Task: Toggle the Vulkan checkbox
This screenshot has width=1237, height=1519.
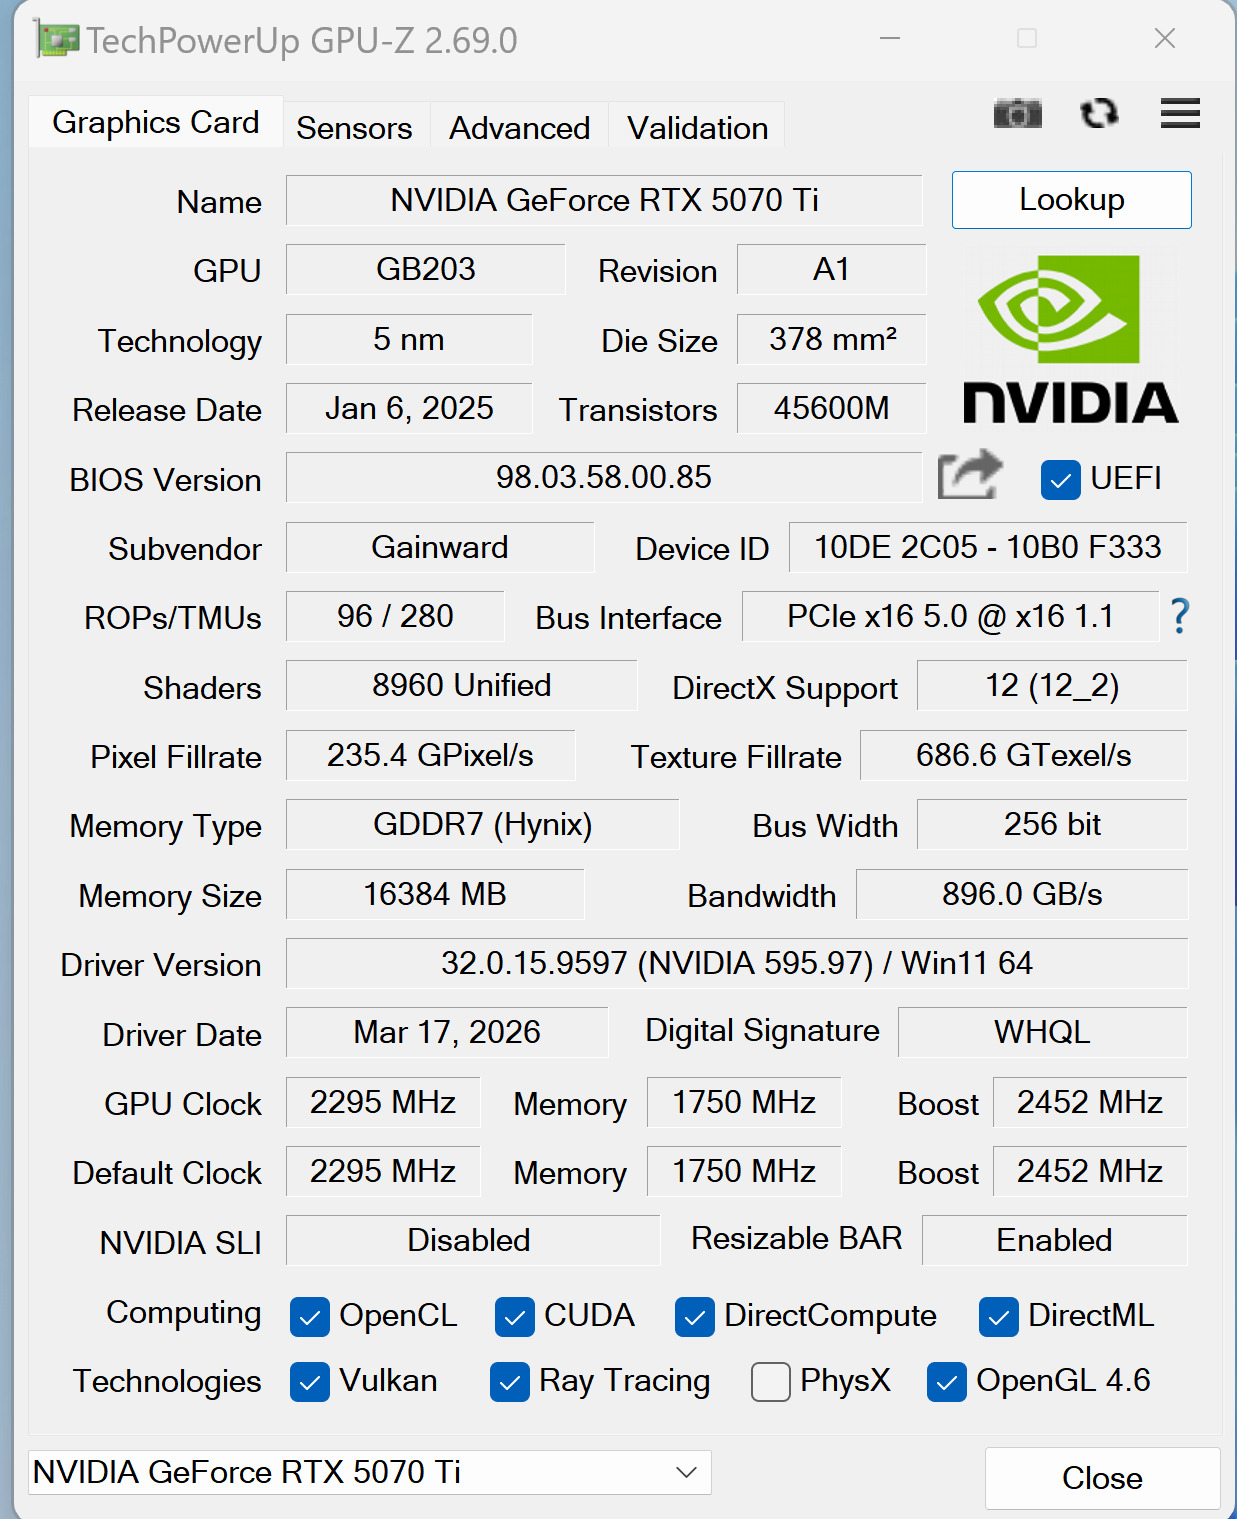Action: (x=310, y=1382)
